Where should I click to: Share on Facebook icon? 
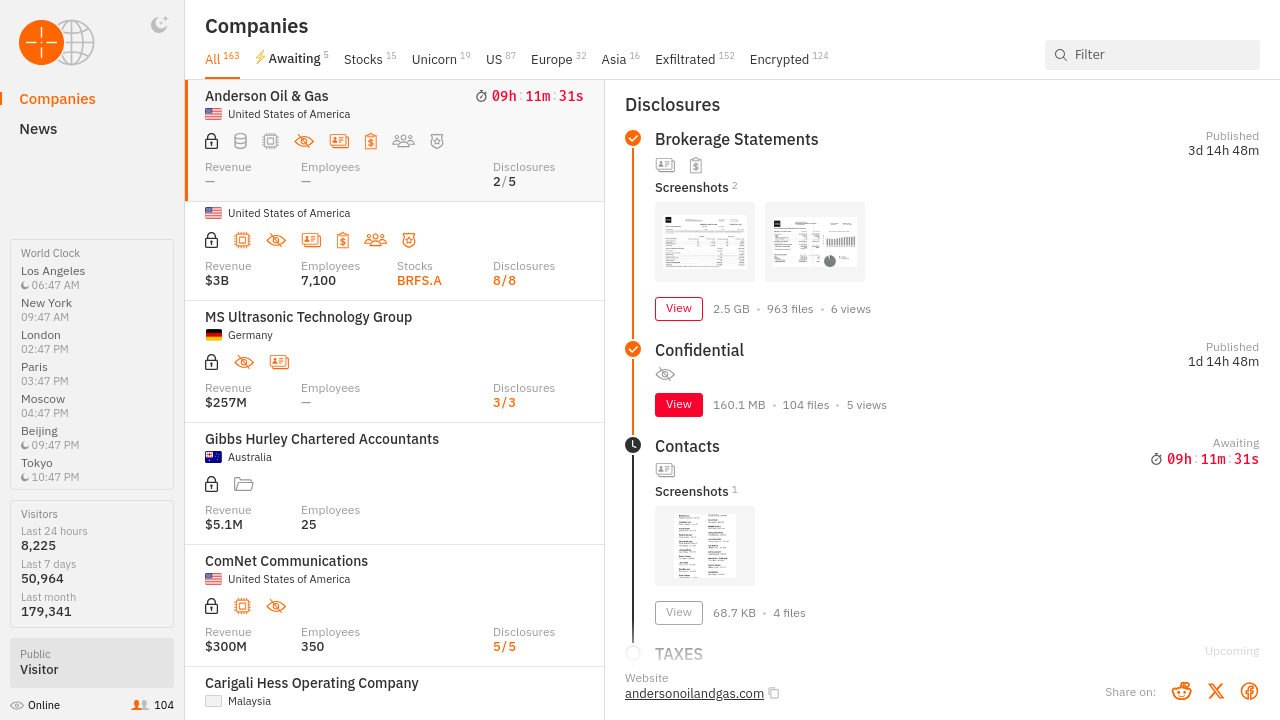pos(1249,691)
